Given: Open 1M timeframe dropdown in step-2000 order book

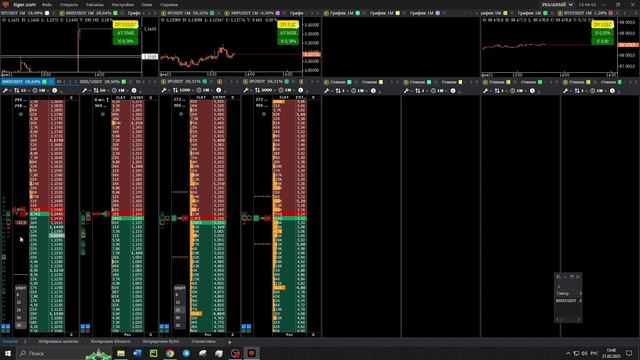Looking at the screenshot, I should coord(287,90).
